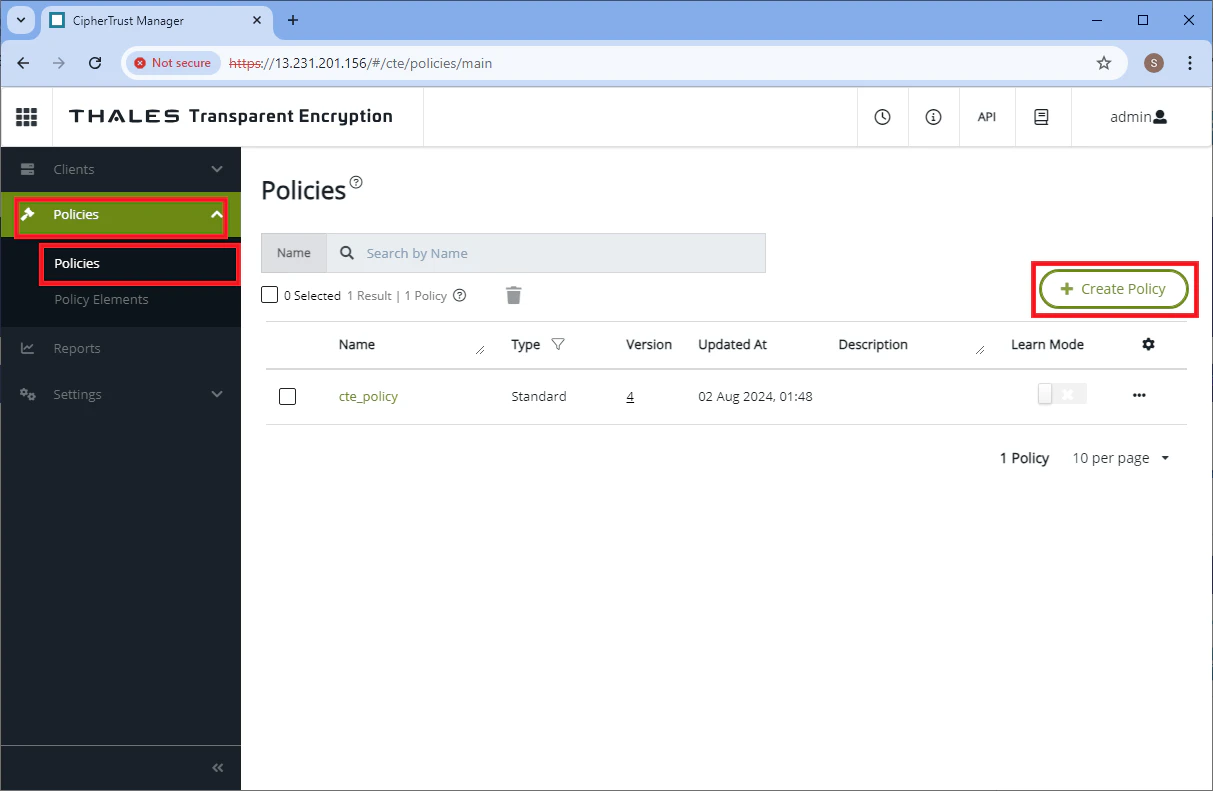Click the Policies help question icon
This screenshot has height=791, width=1213.
356,183
